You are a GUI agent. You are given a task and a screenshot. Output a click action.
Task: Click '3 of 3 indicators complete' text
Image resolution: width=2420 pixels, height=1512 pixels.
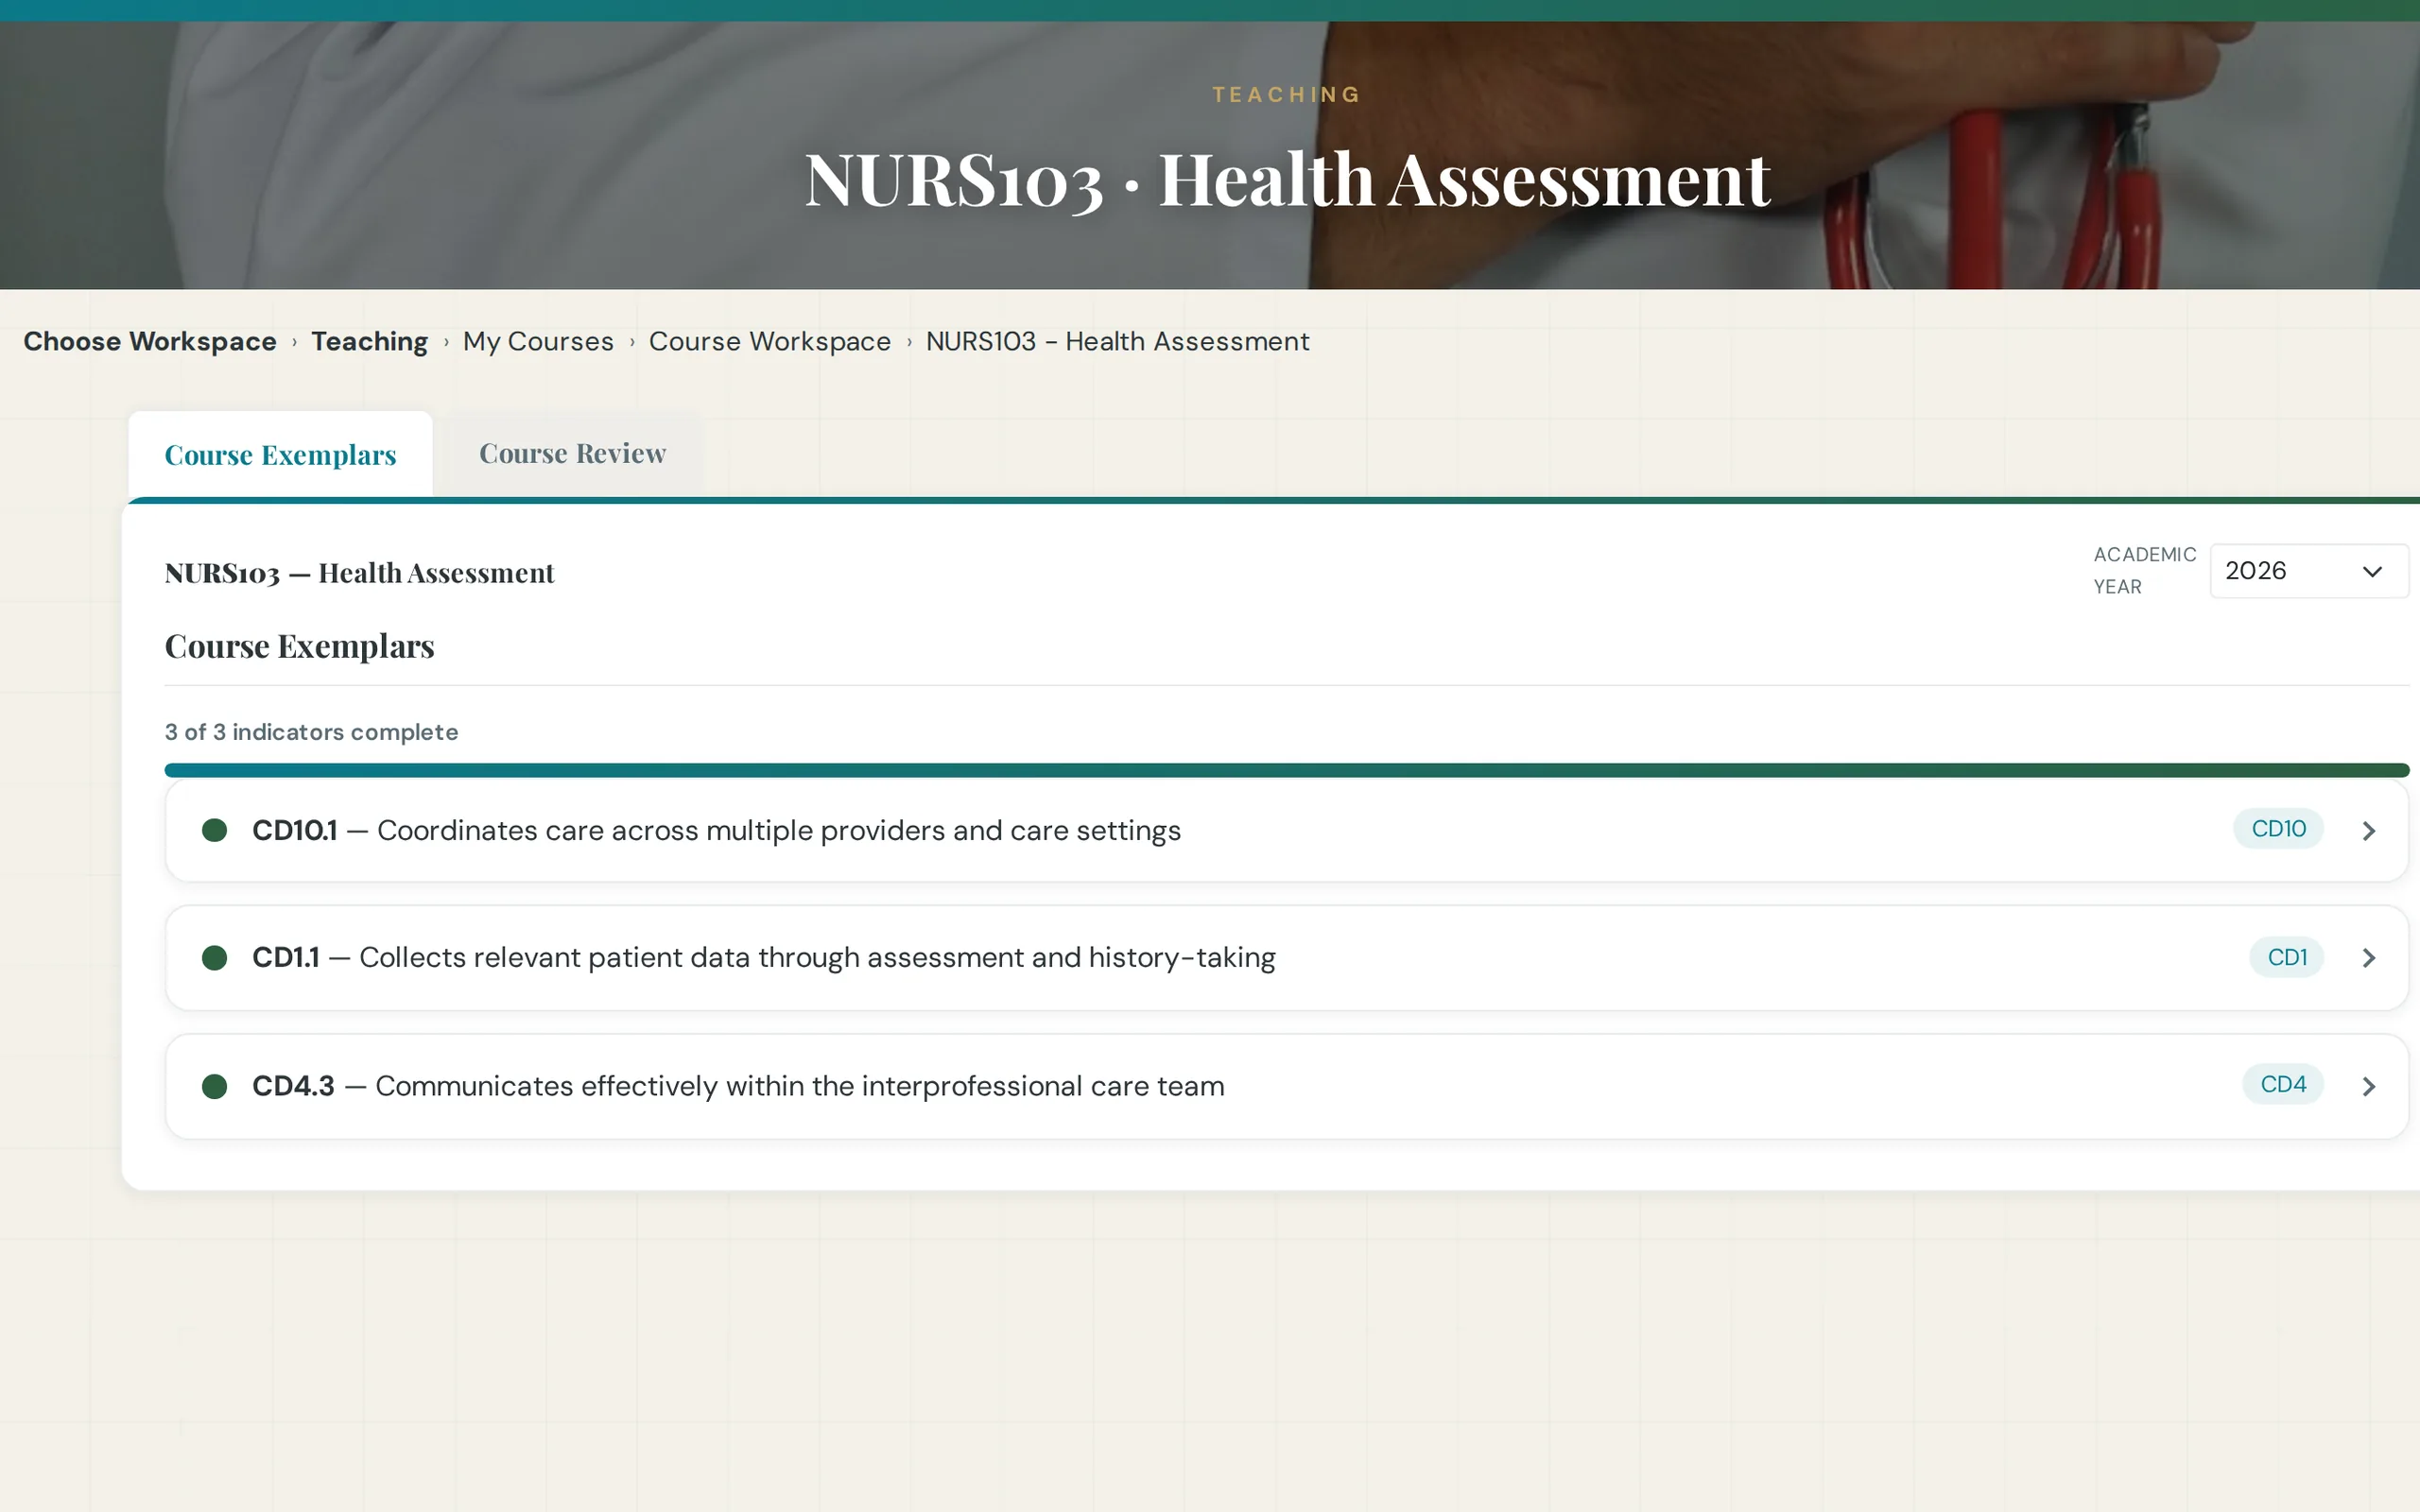[311, 732]
